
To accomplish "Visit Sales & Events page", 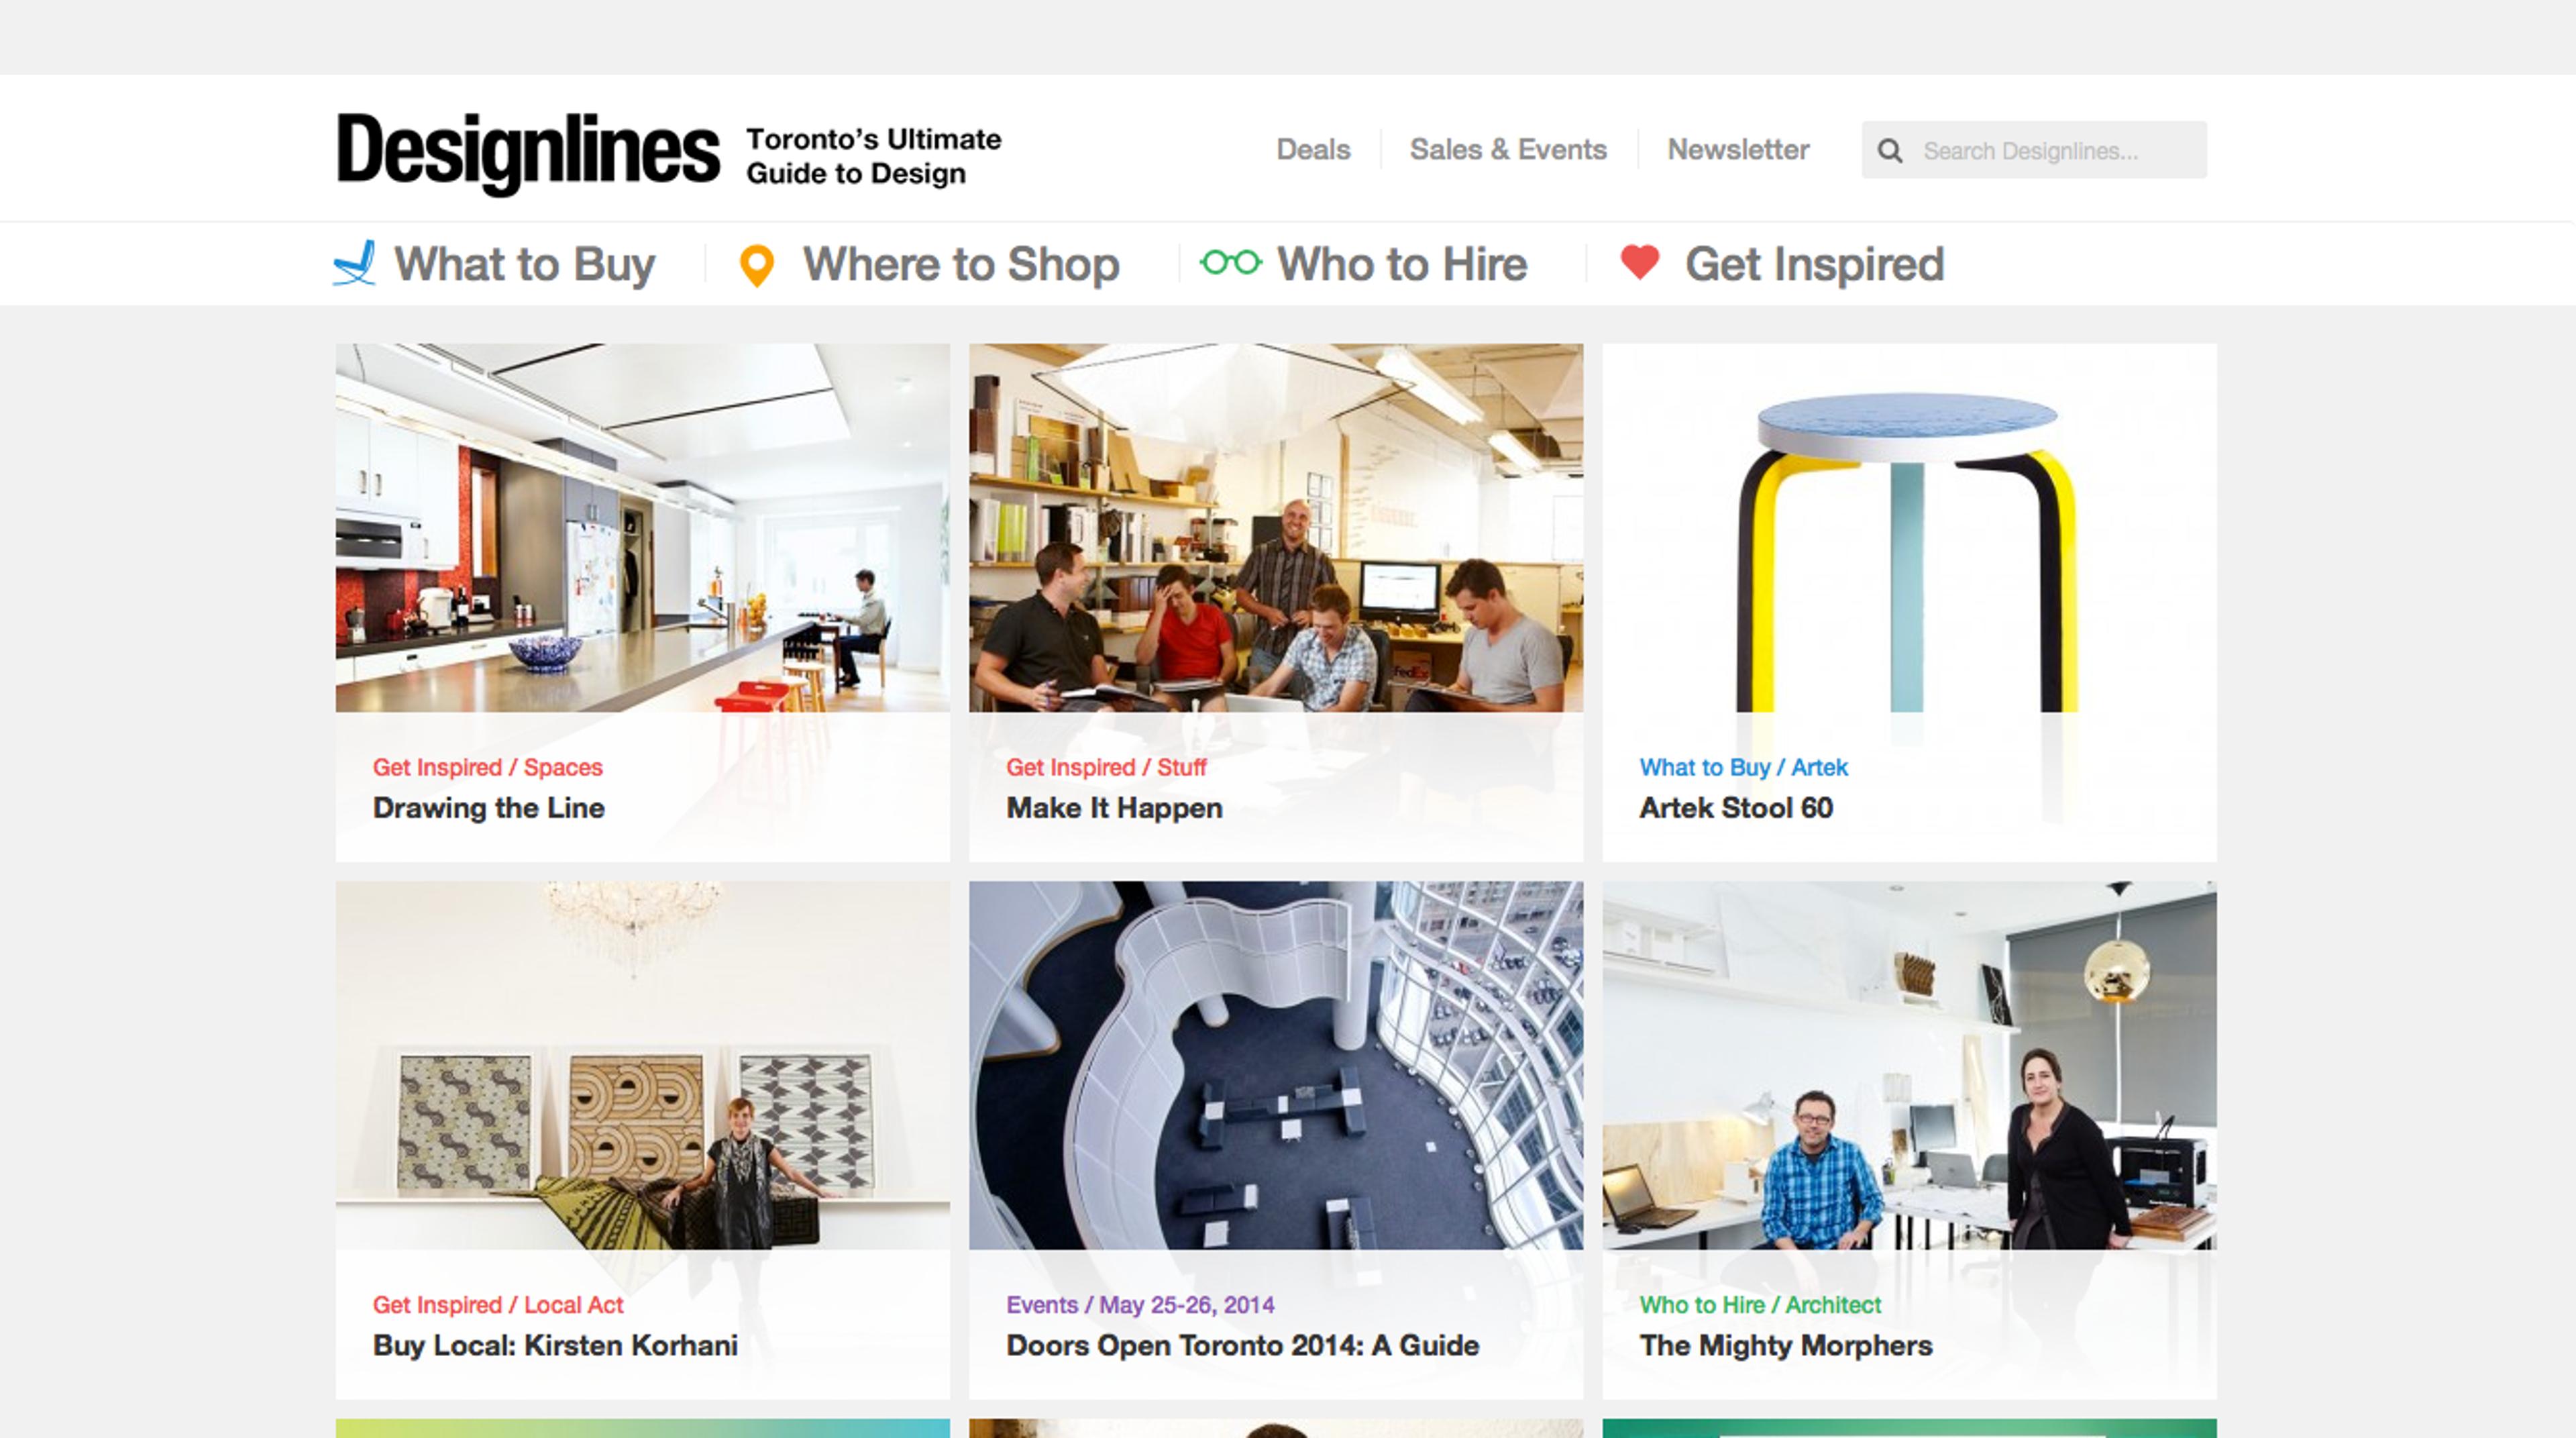I will click(1508, 150).
